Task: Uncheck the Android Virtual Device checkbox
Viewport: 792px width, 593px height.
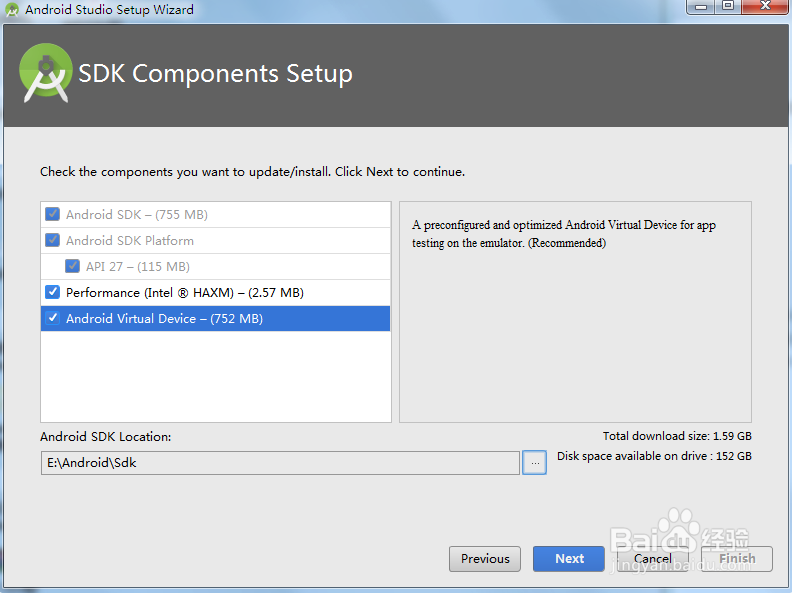Action: pyautogui.click(x=53, y=318)
